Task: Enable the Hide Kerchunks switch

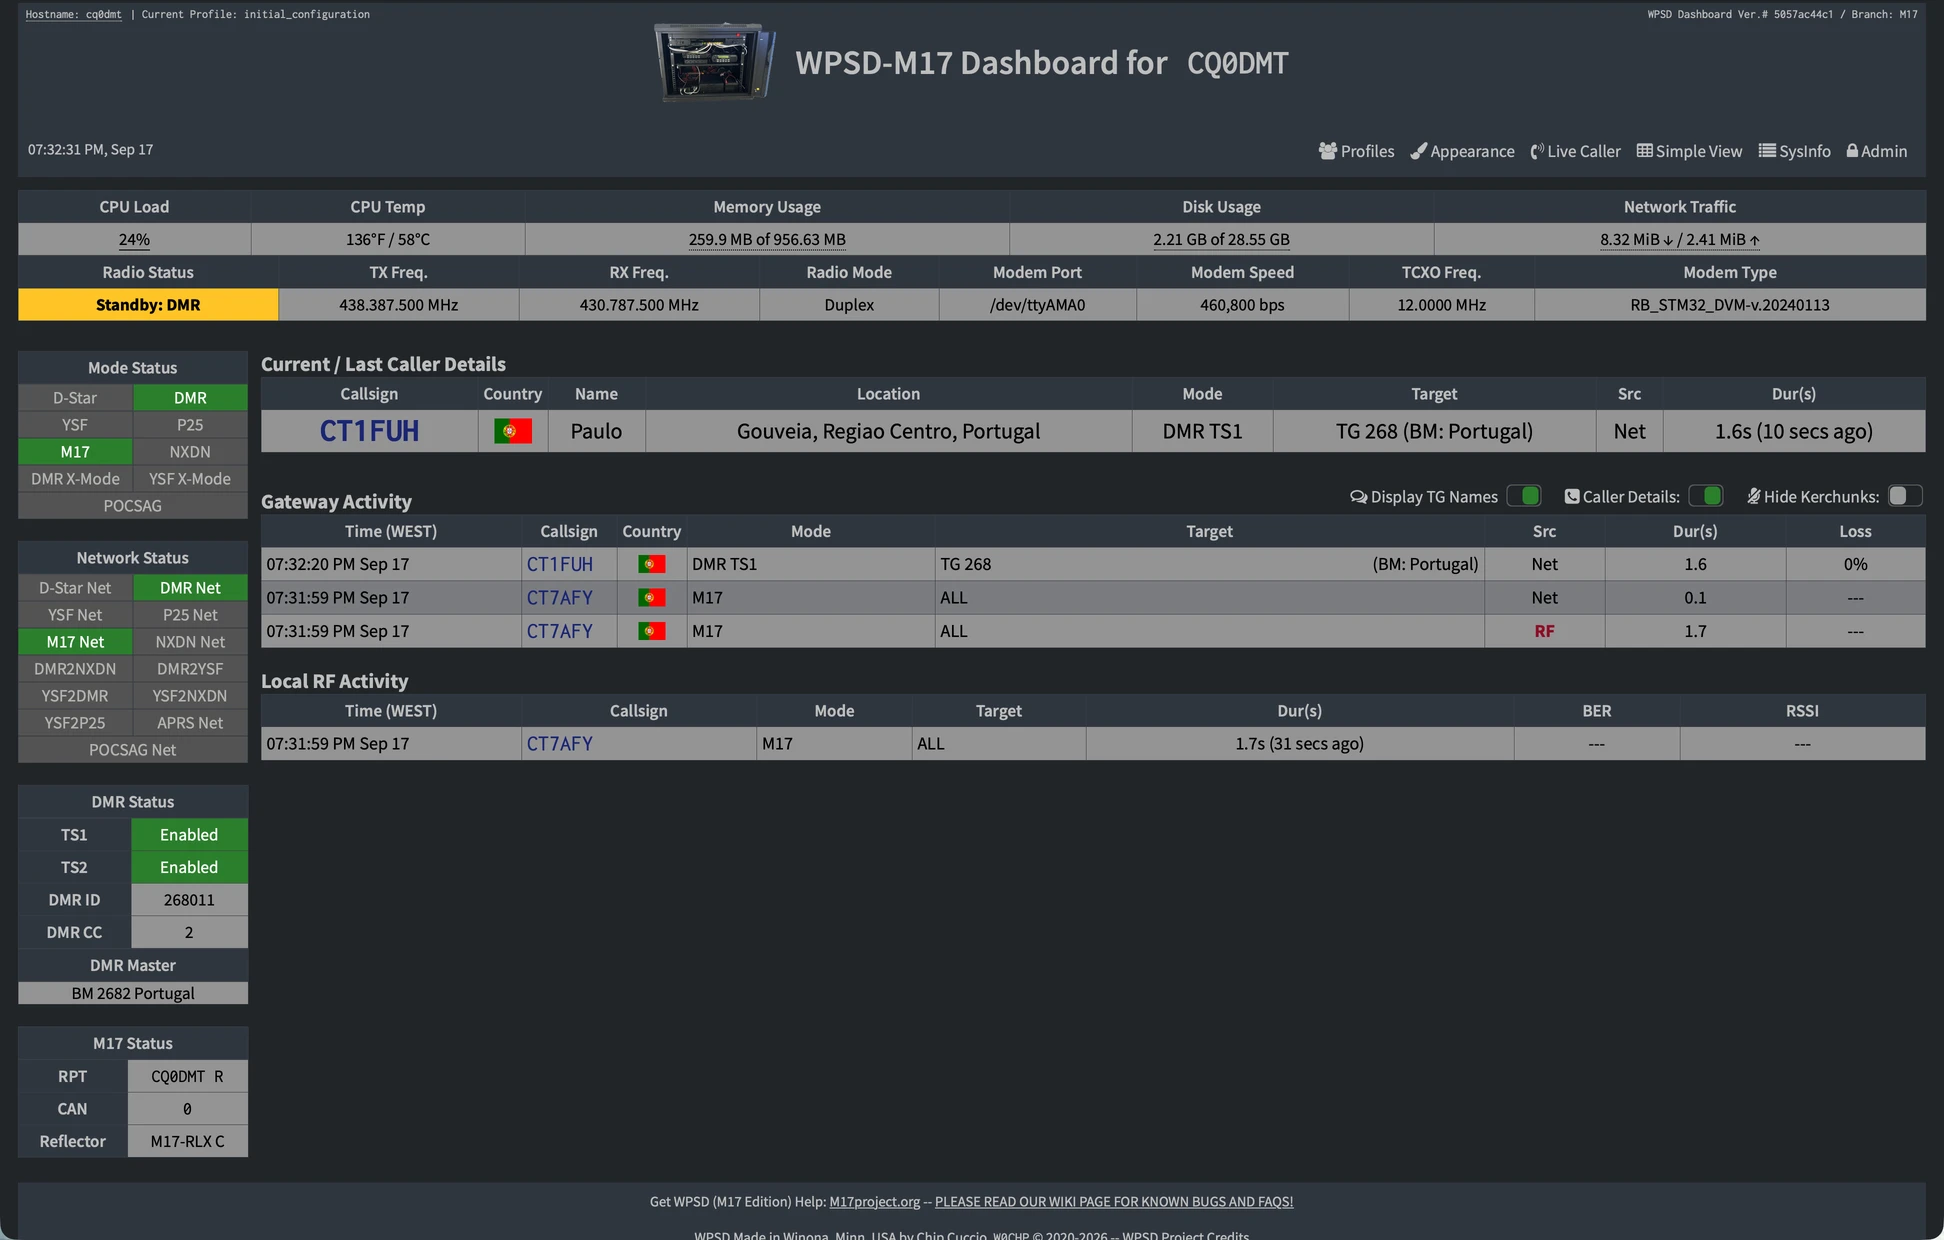Action: [x=1905, y=496]
